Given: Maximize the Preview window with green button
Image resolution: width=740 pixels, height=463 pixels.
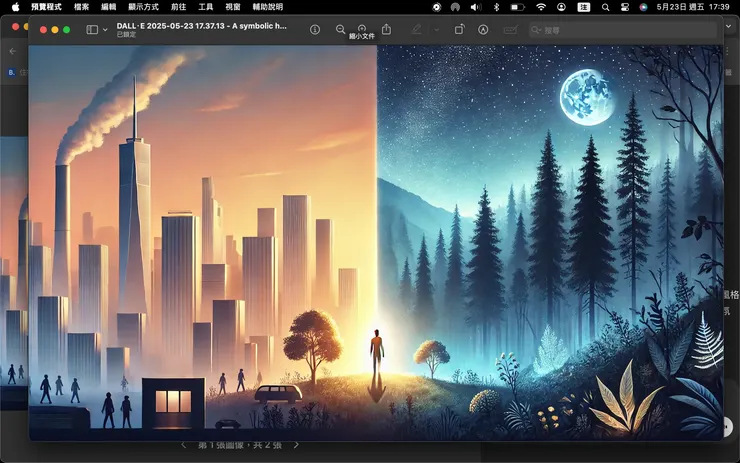Looking at the screenshot, I should 67,30.
